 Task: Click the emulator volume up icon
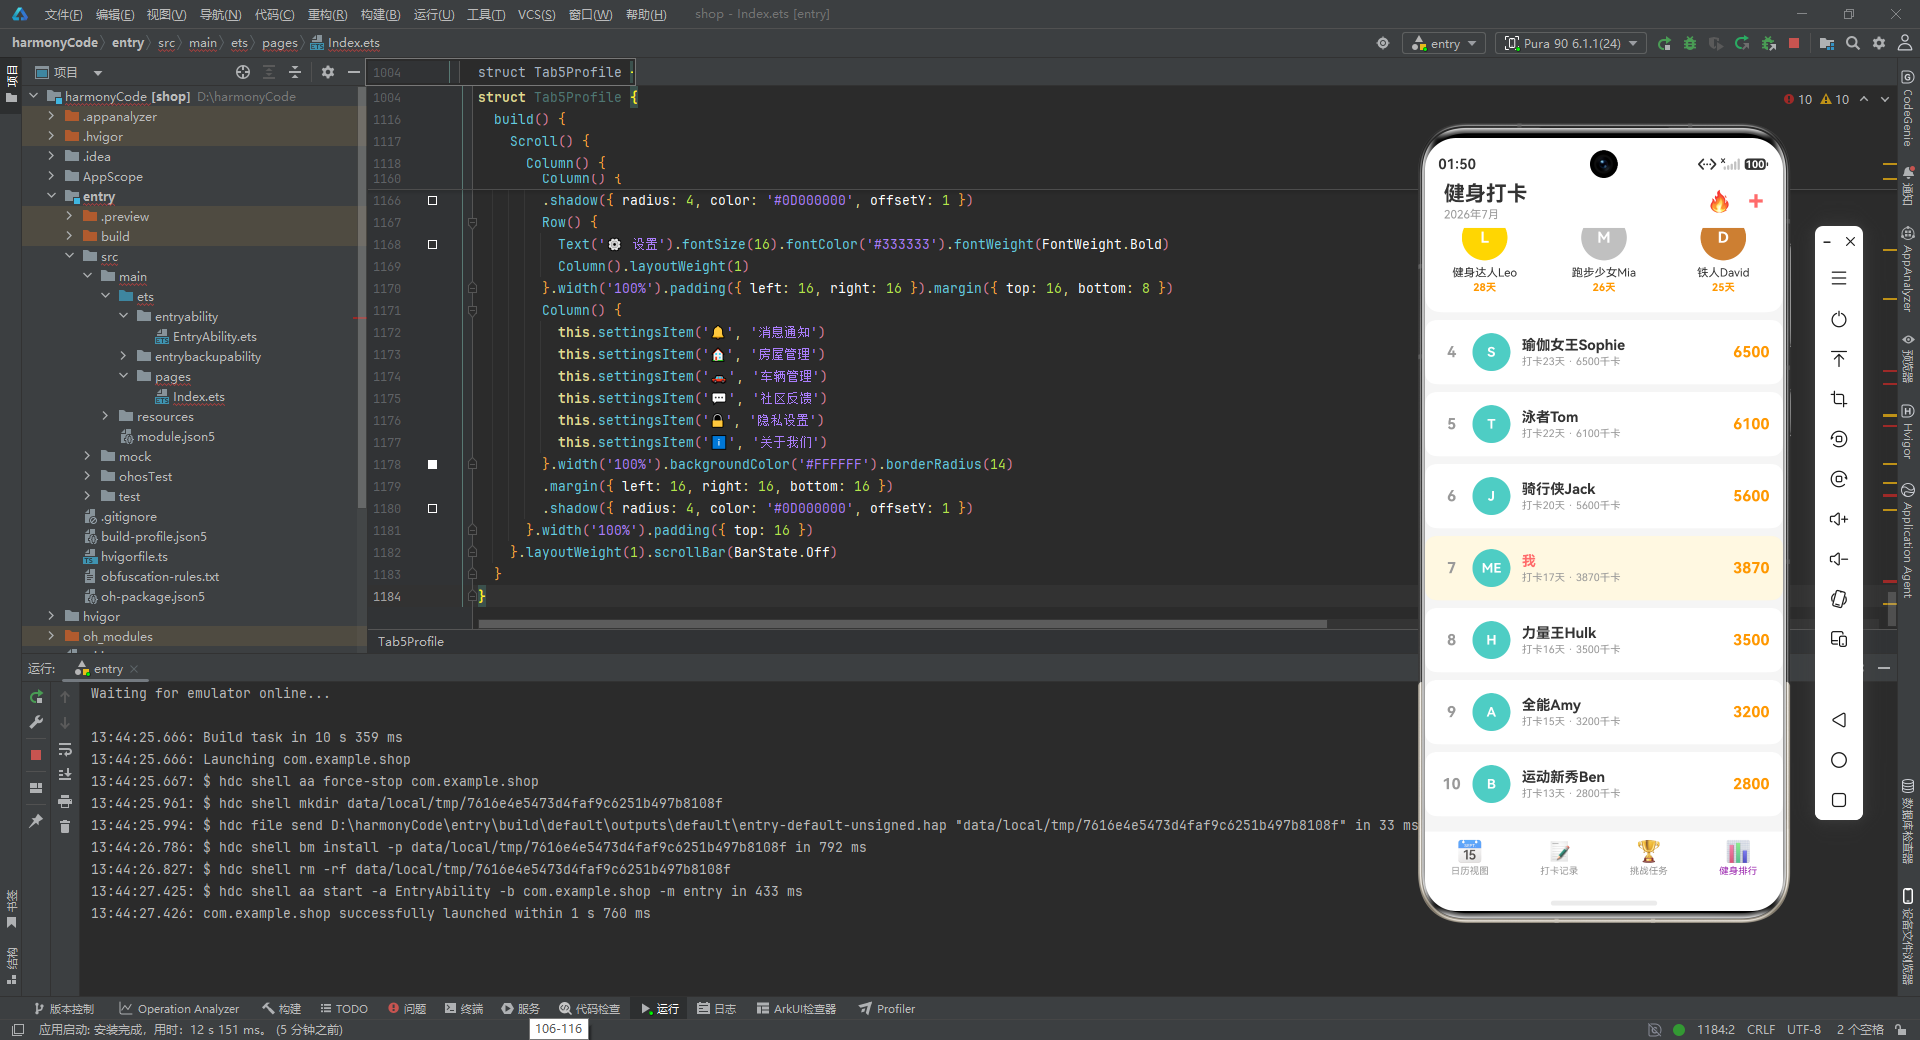pyautogui.click(x=1838, y=519)
